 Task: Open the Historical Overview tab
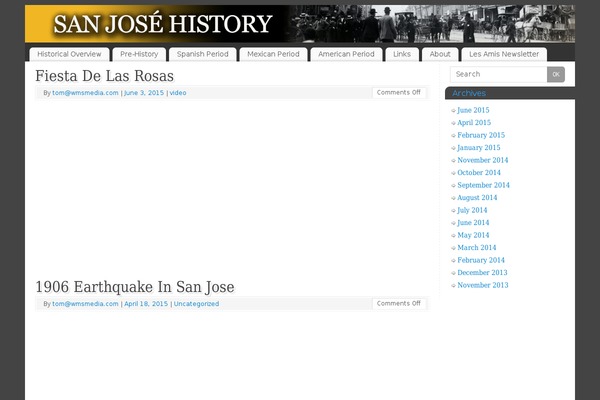pos(69,54)
